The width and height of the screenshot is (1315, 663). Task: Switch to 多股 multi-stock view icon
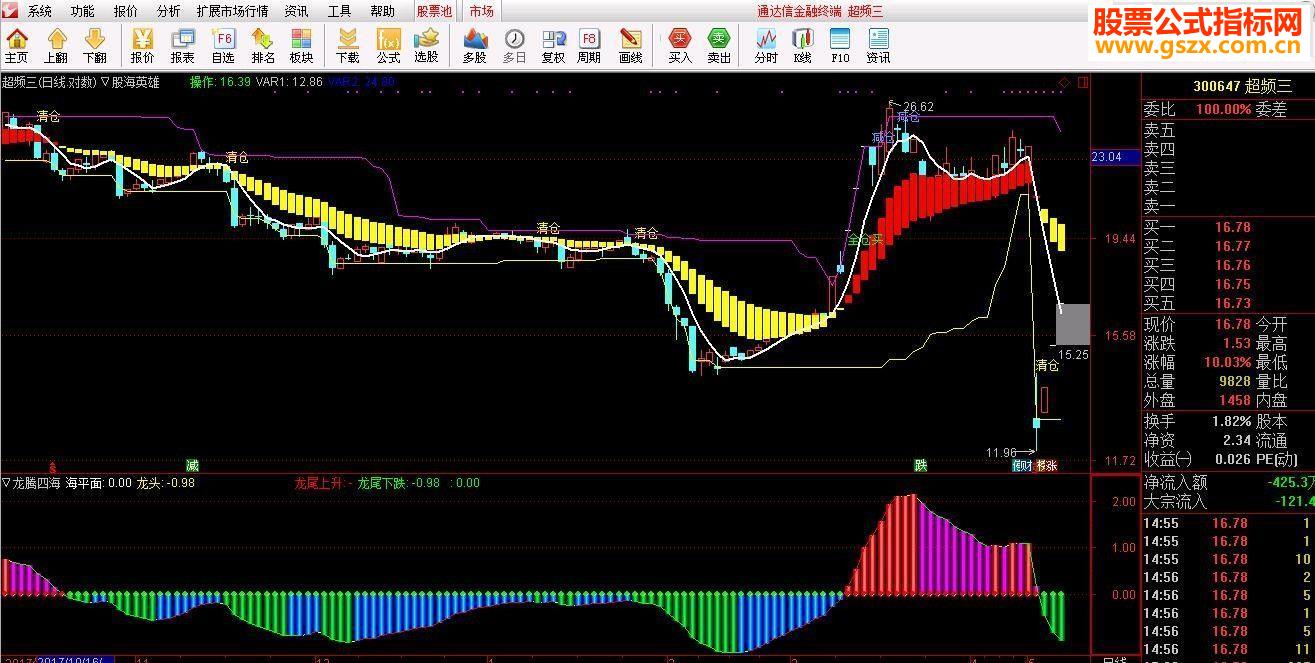pyautogui.click(x=474, y=46)
